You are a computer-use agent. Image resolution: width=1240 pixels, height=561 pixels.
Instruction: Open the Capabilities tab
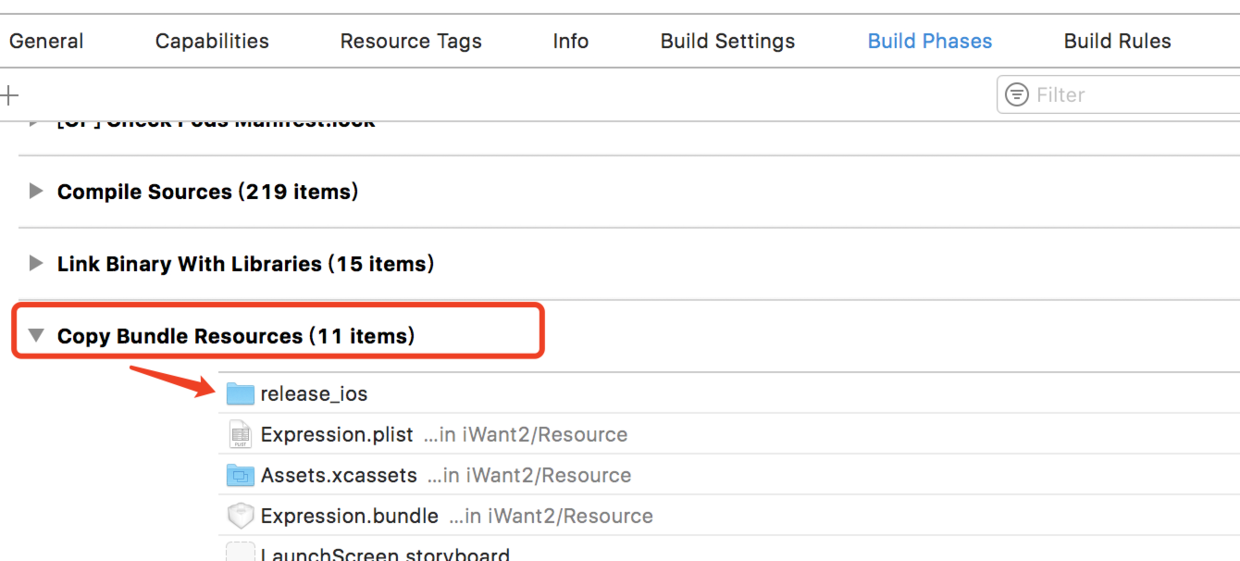pyautogui.click(x=212, y=41)
